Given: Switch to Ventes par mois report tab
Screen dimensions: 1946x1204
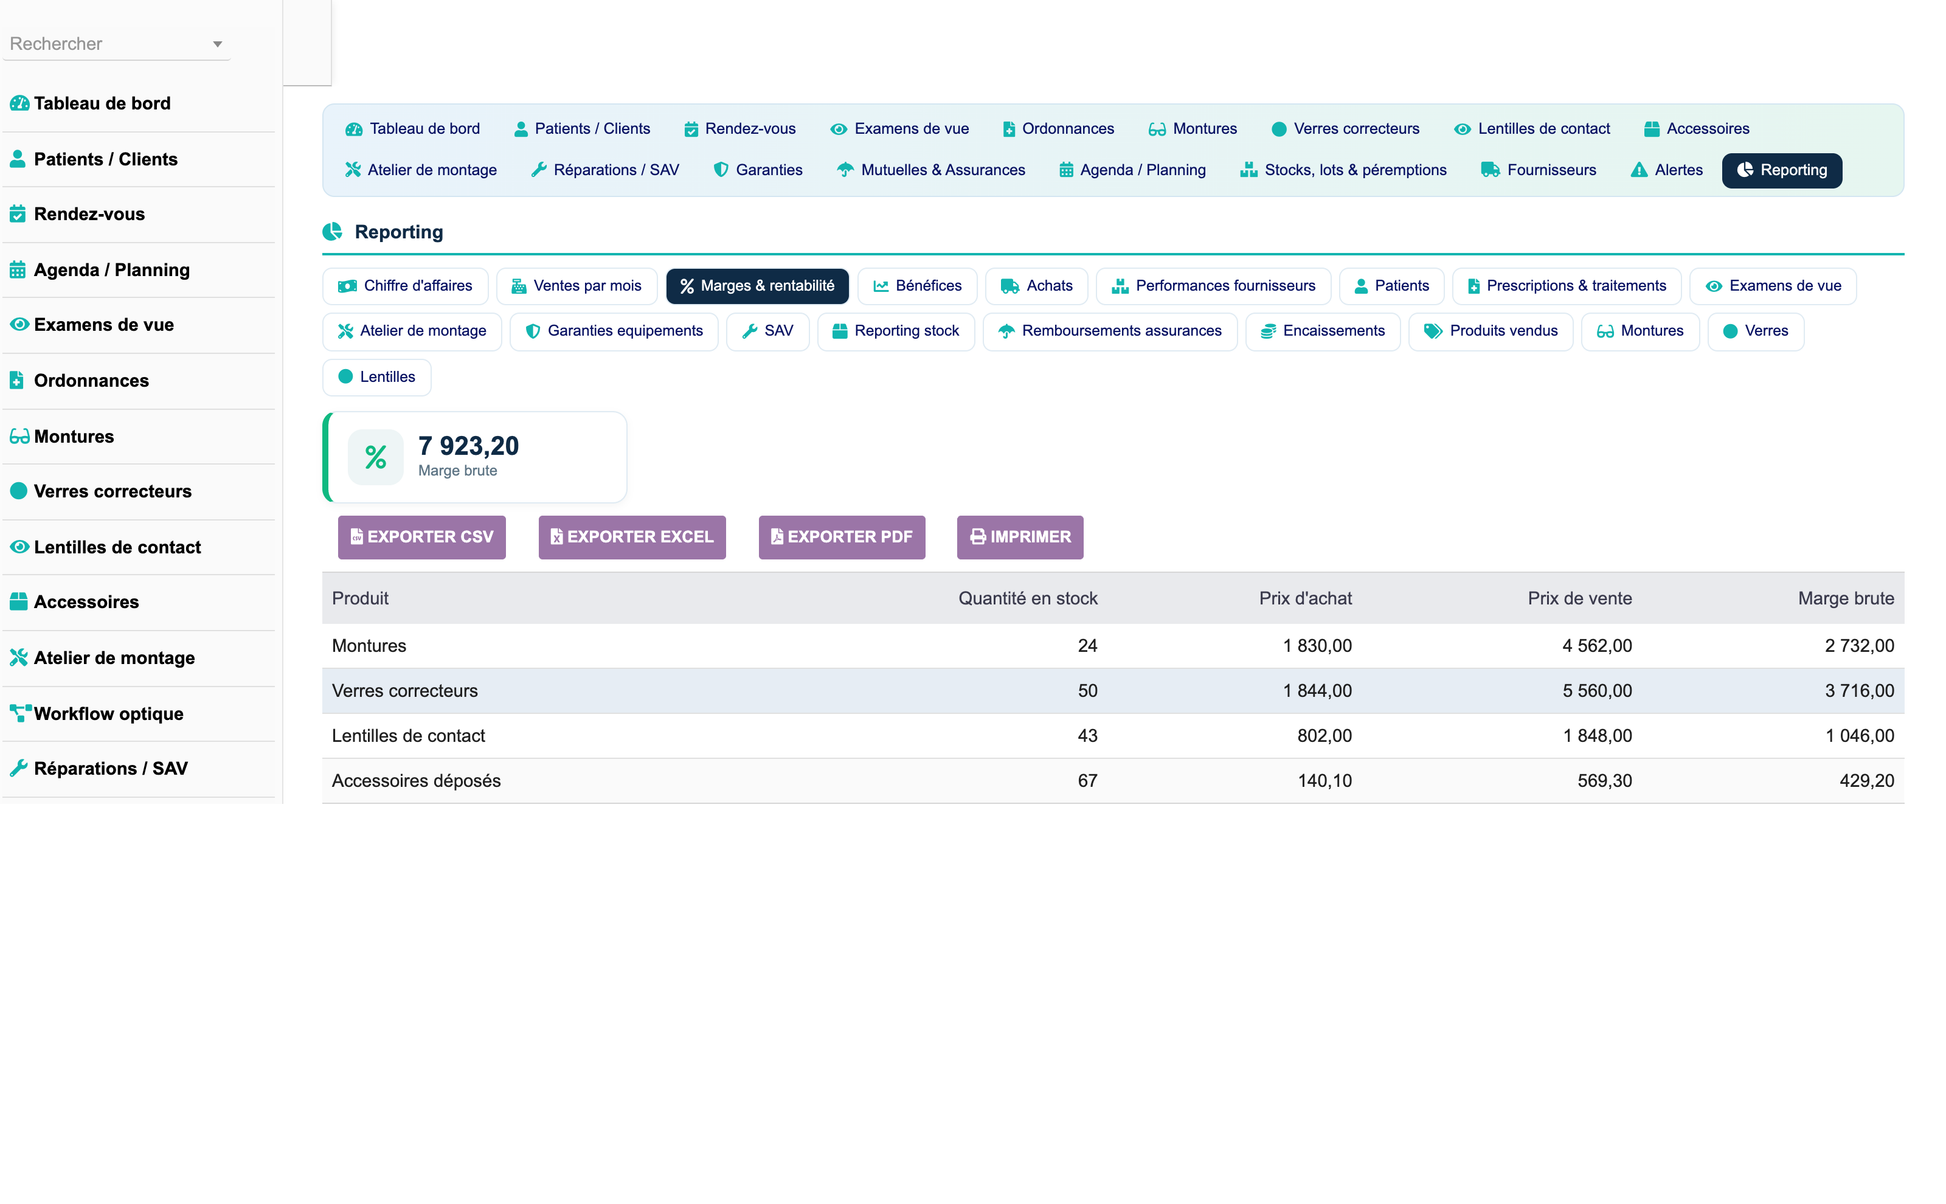Looking at the screenshot, I should [x=577, y=286].
